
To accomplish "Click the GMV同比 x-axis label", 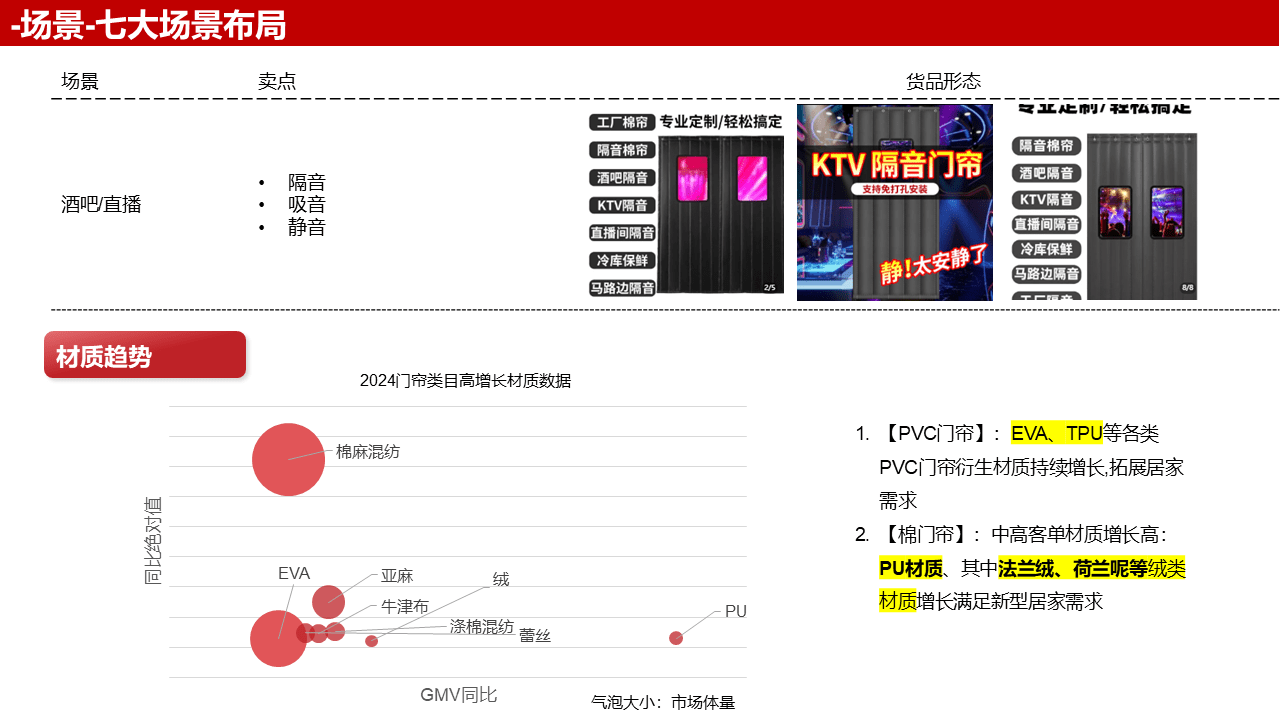I will pyautogui.click(x=458, y=695).
